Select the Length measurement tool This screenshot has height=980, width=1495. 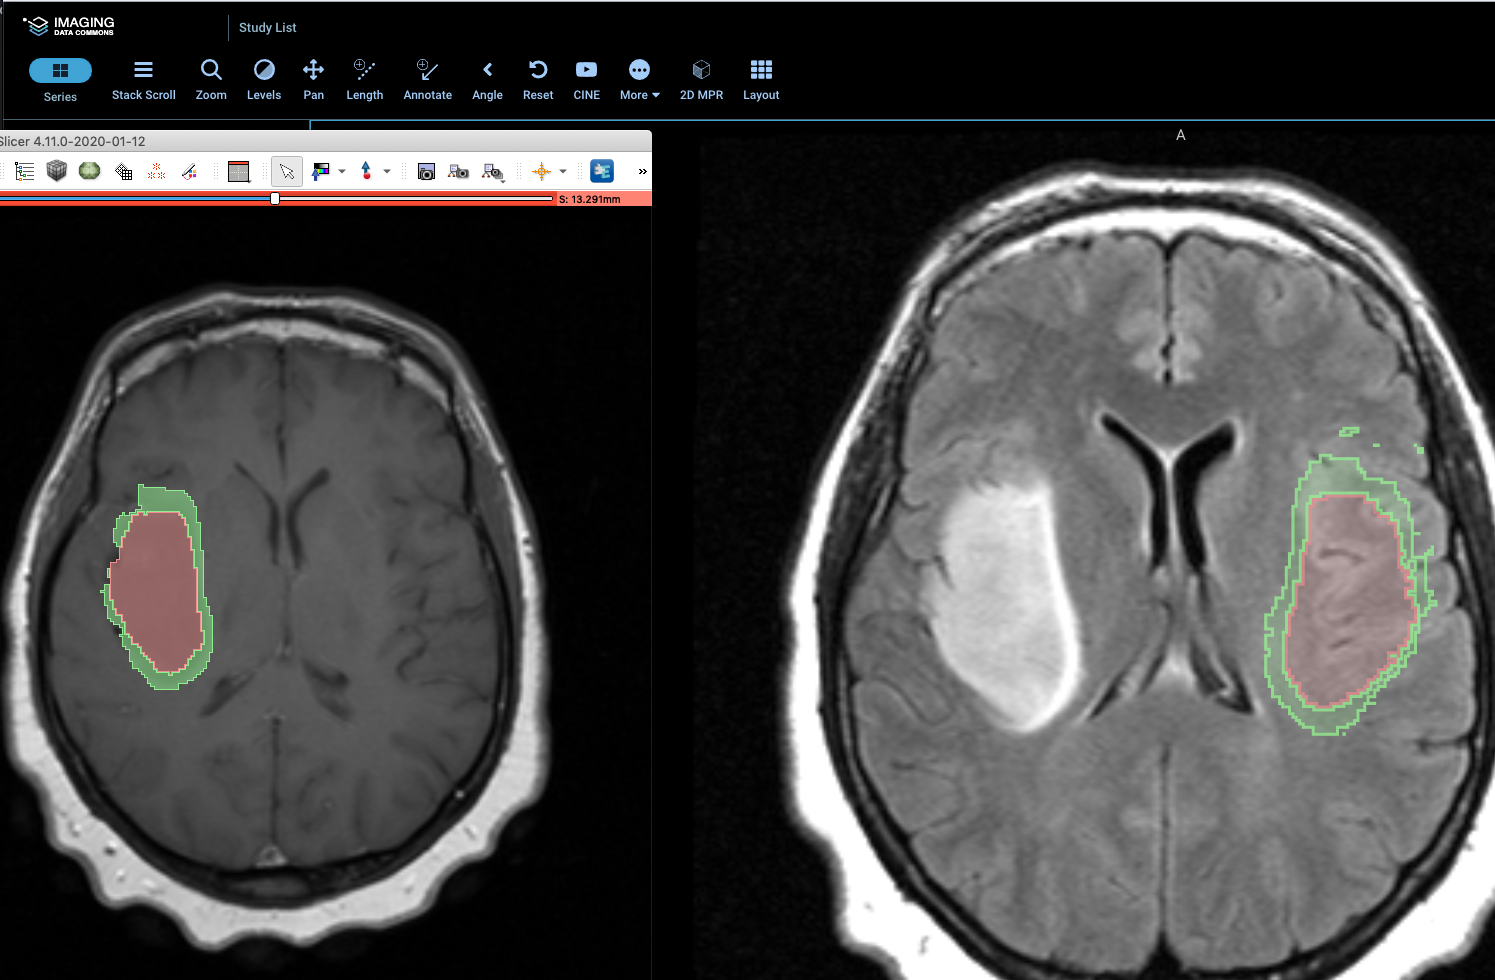pos(364,80)
